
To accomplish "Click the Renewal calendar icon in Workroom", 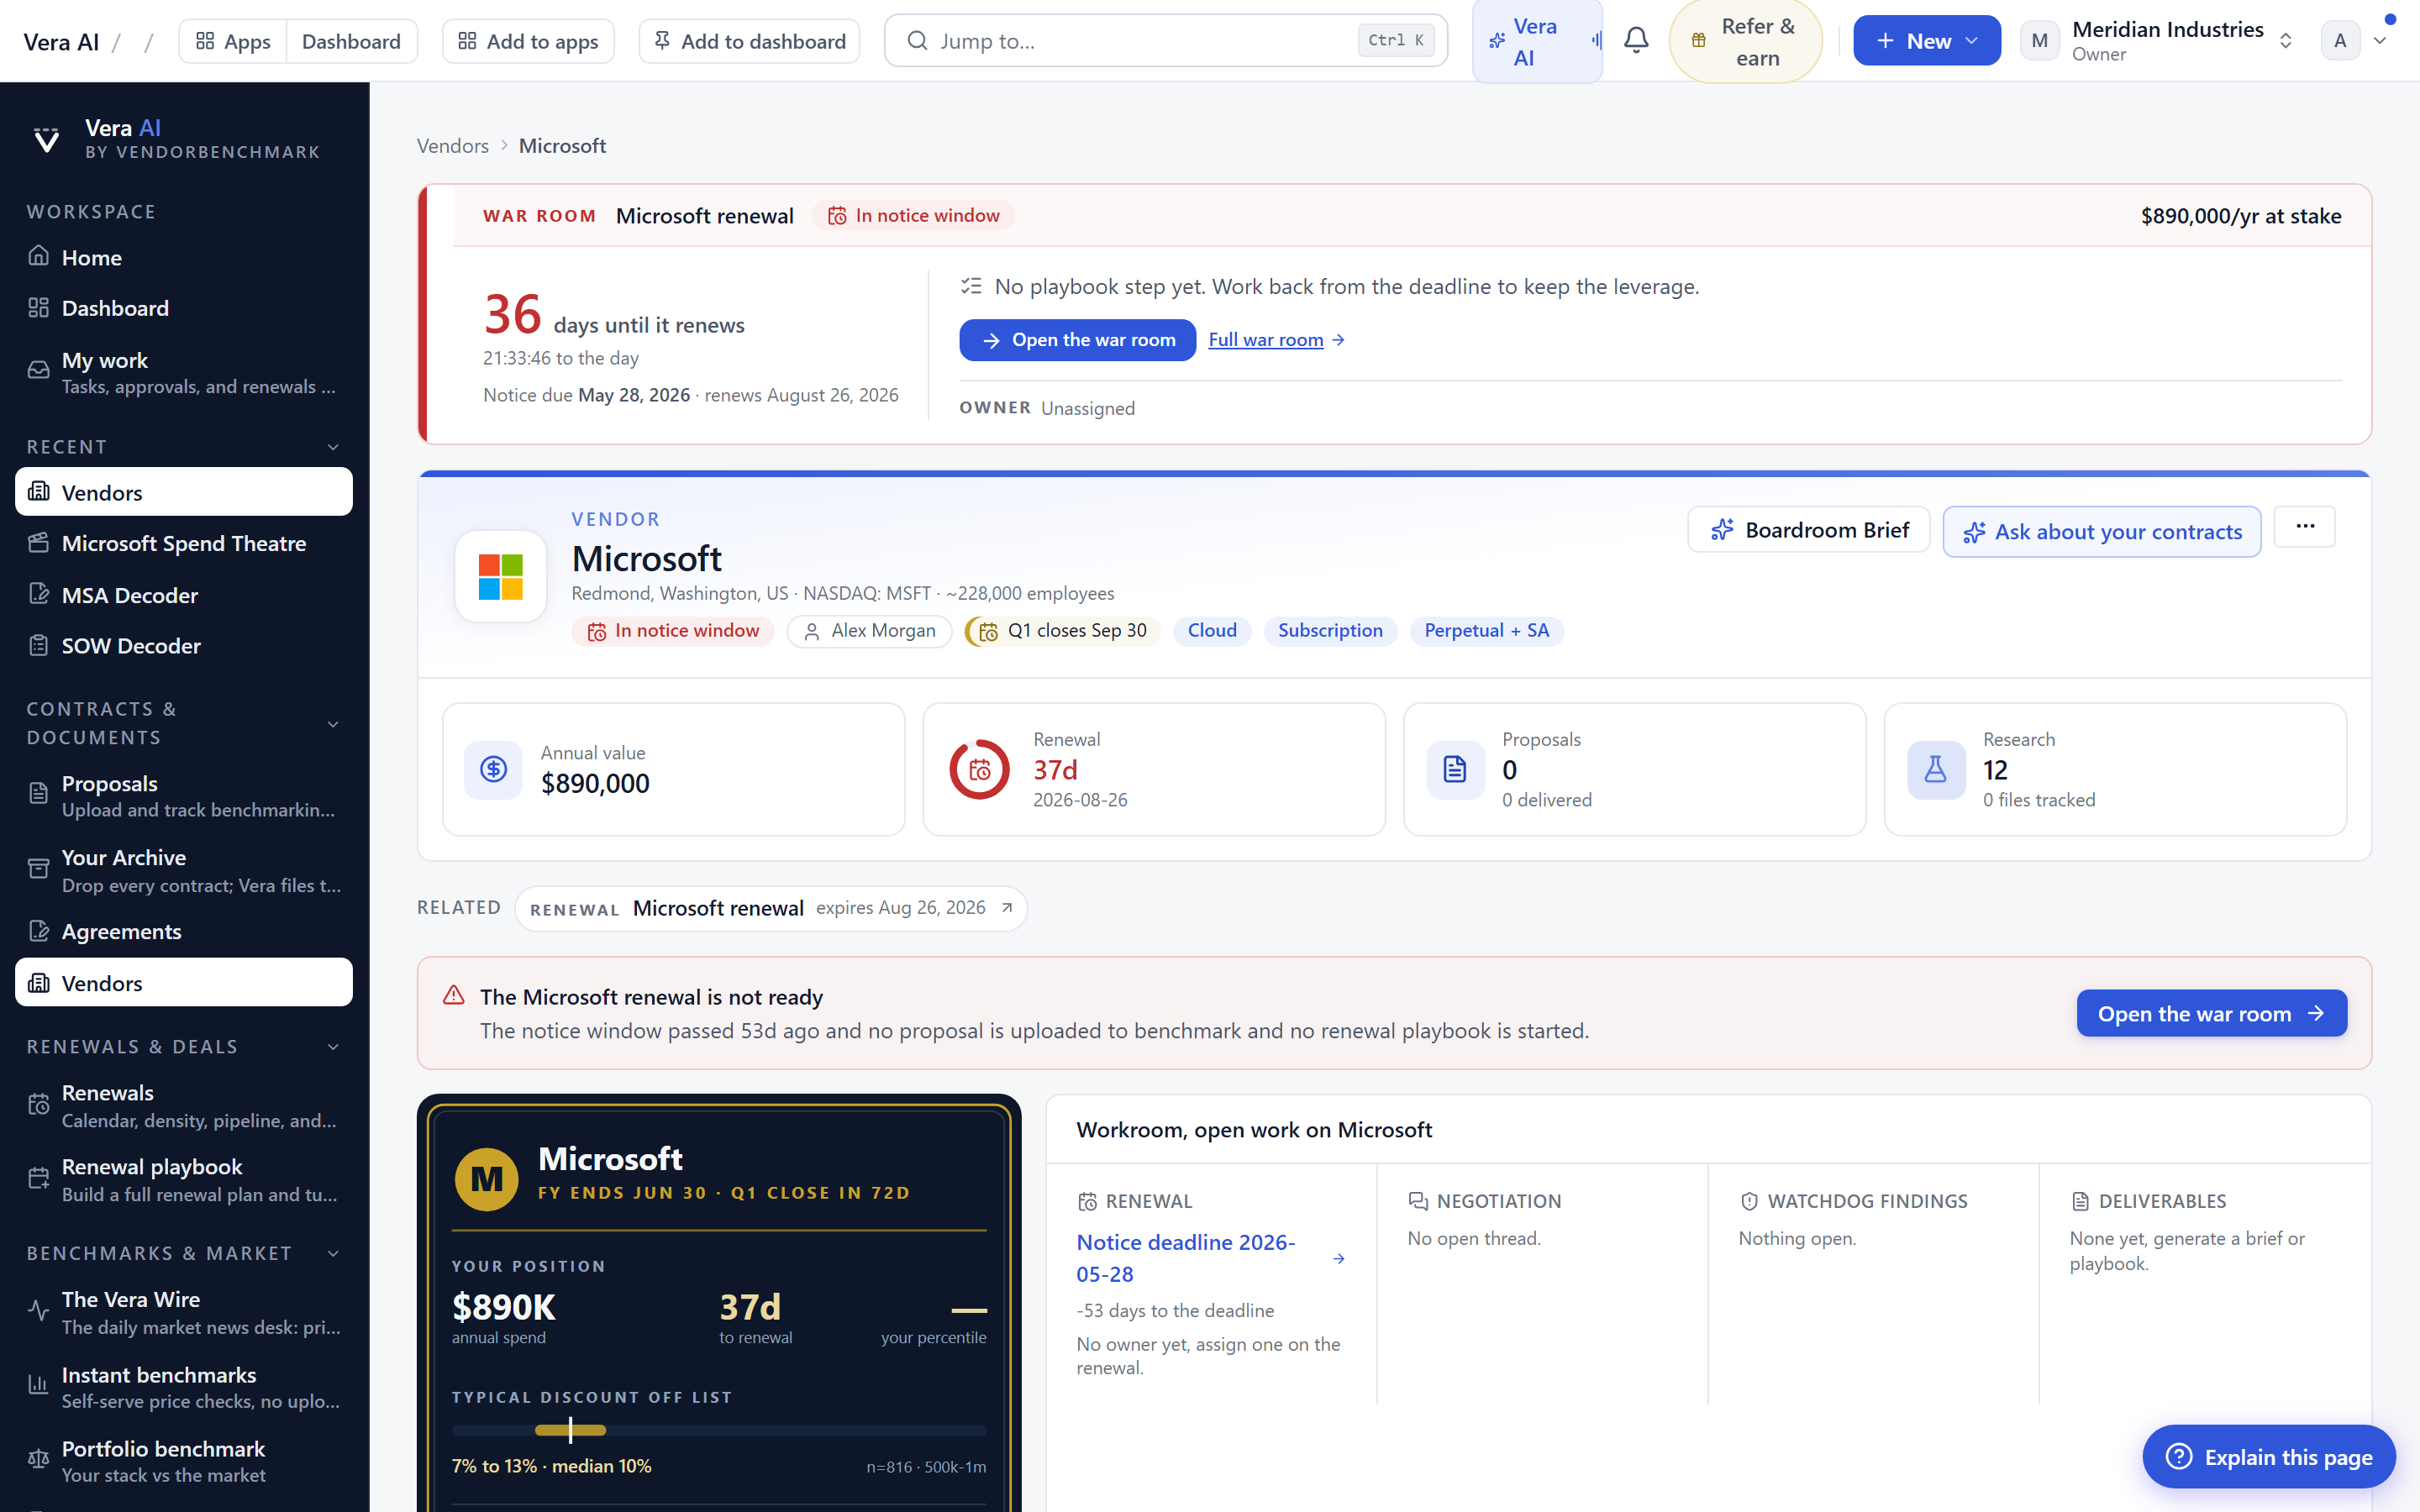I will [x=1087, y=1201].
